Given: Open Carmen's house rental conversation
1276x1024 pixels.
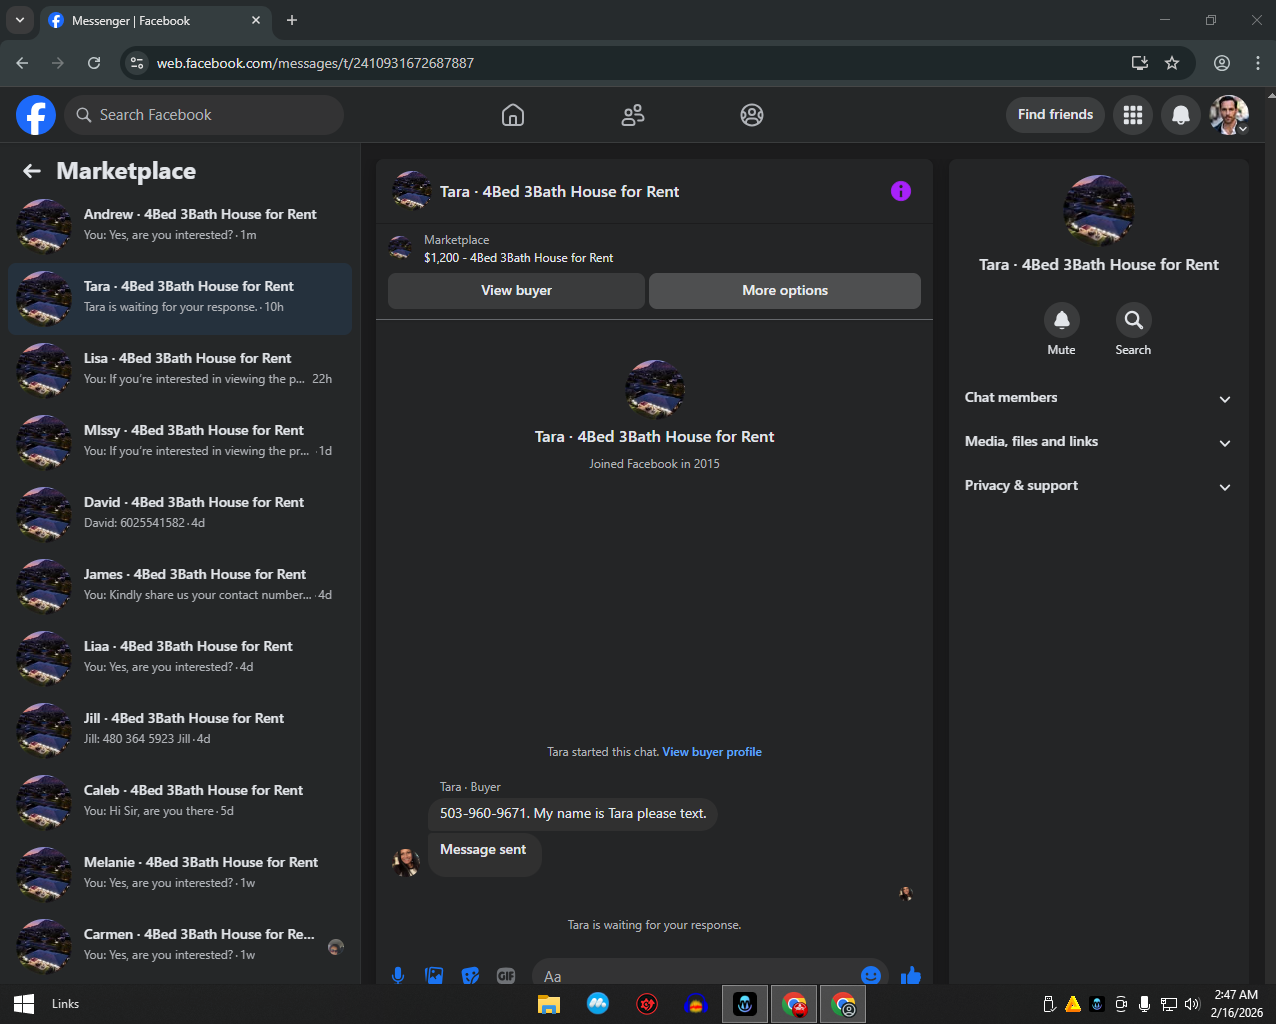Looking at the screenshot, I should (x=180, y=947).
